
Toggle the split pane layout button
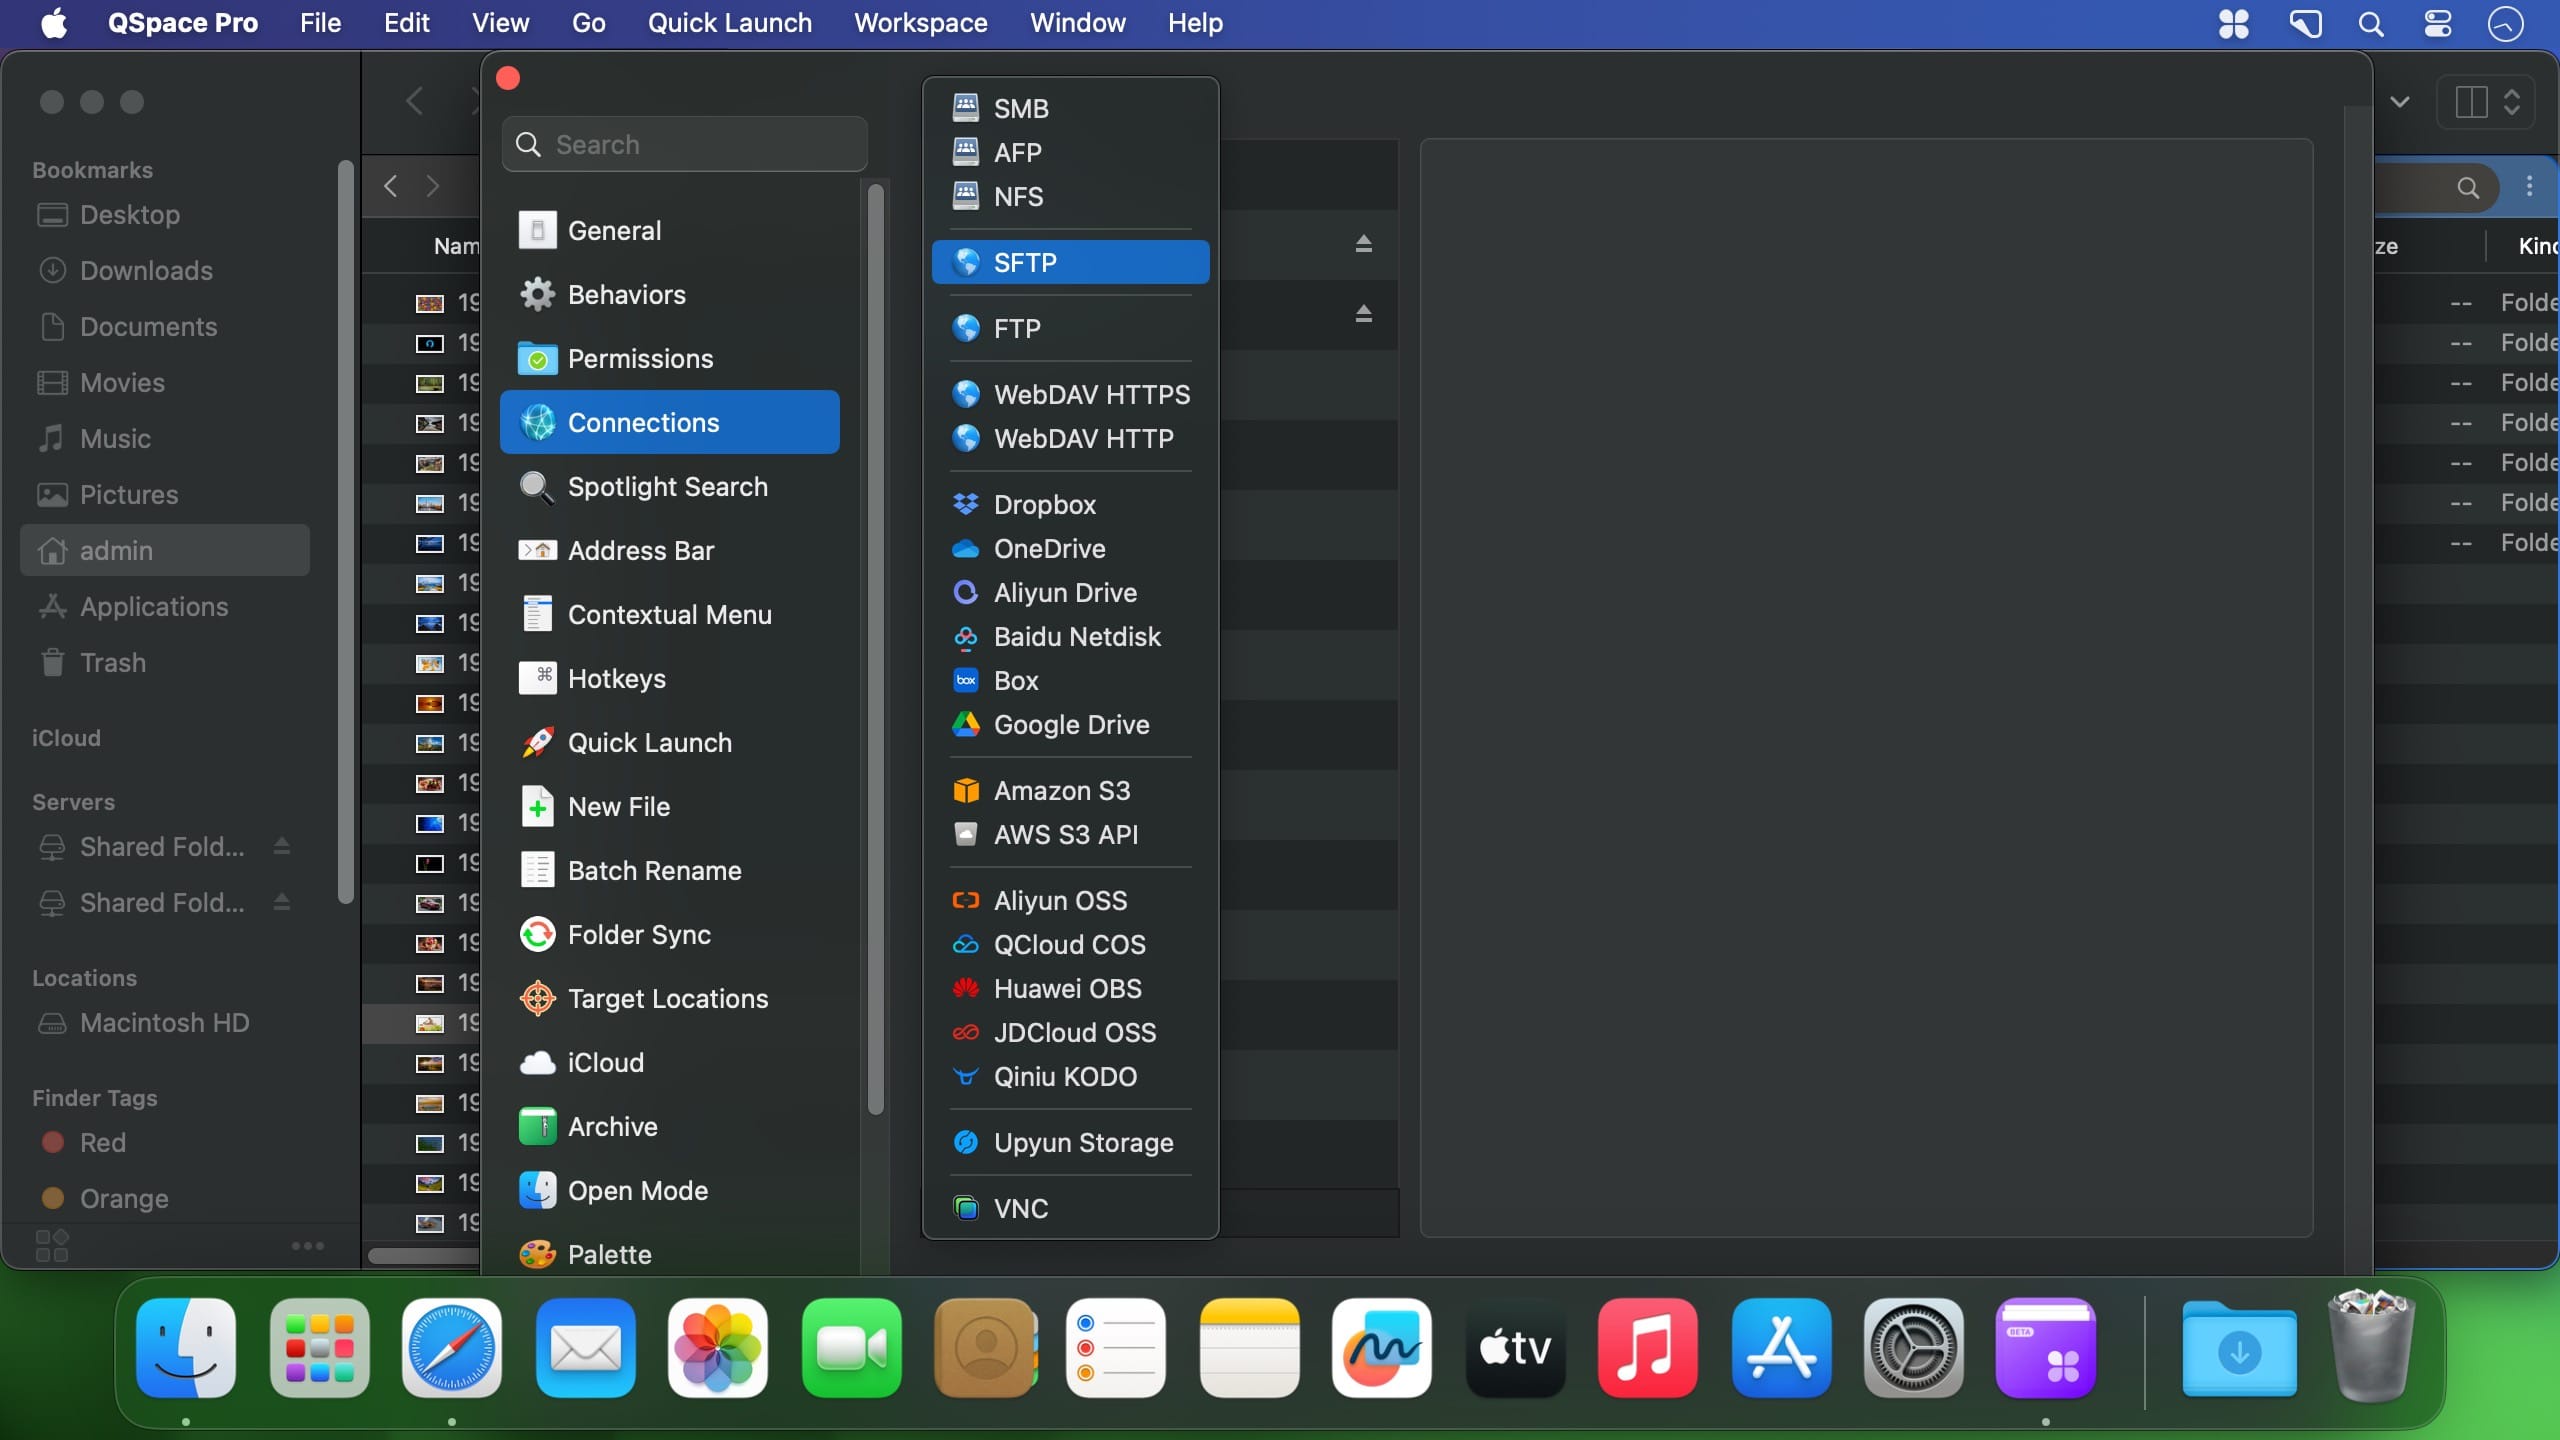click(2471, 102)
